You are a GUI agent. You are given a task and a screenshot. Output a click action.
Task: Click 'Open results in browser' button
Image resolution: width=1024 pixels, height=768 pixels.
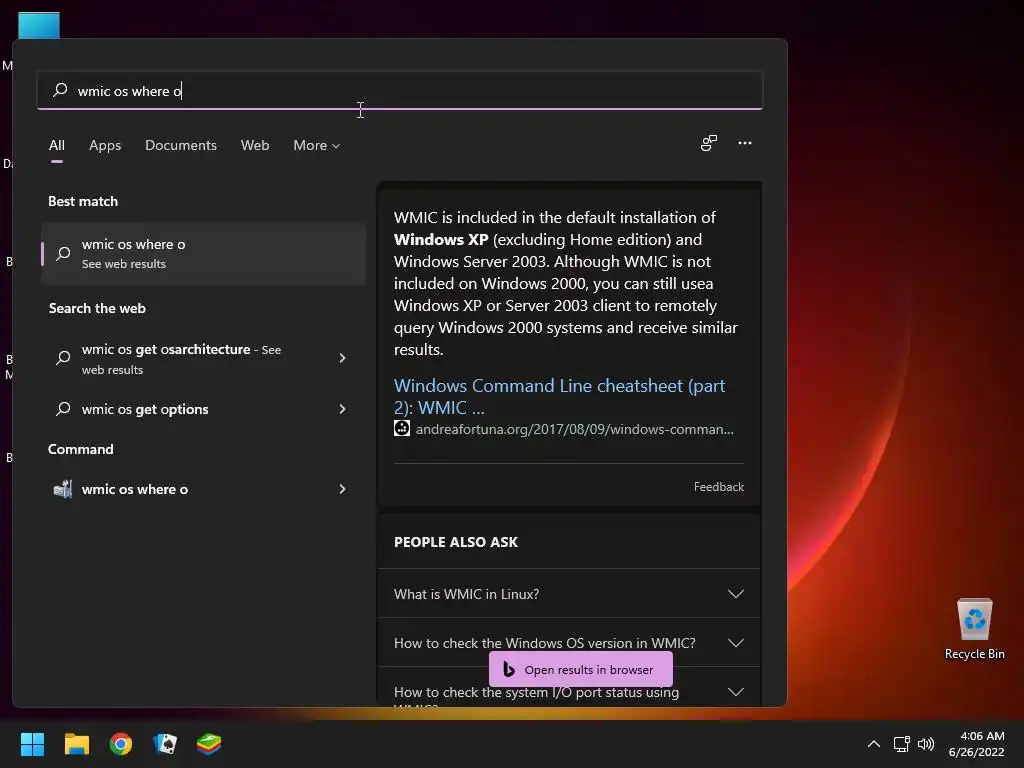[581, 669]
